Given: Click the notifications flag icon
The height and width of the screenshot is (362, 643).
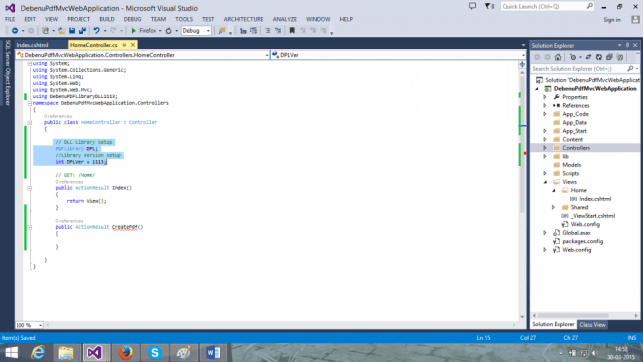Looking at the screenshot, I should pos(488,6).
